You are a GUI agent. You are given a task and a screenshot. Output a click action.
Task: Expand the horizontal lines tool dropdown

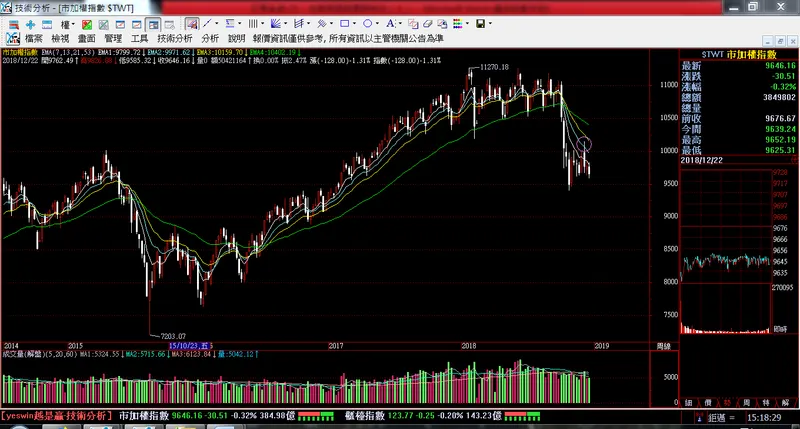[239, 23]
